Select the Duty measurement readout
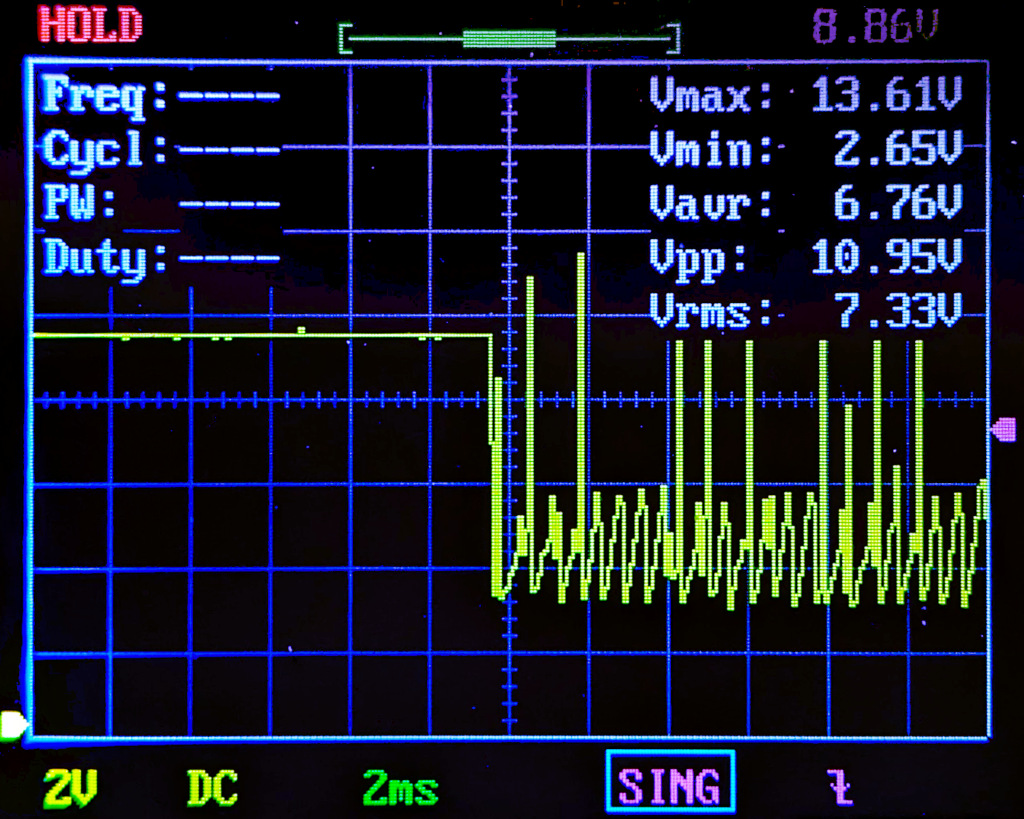The width and height of the screenshot is (1024, 819). tap(160, 259)
